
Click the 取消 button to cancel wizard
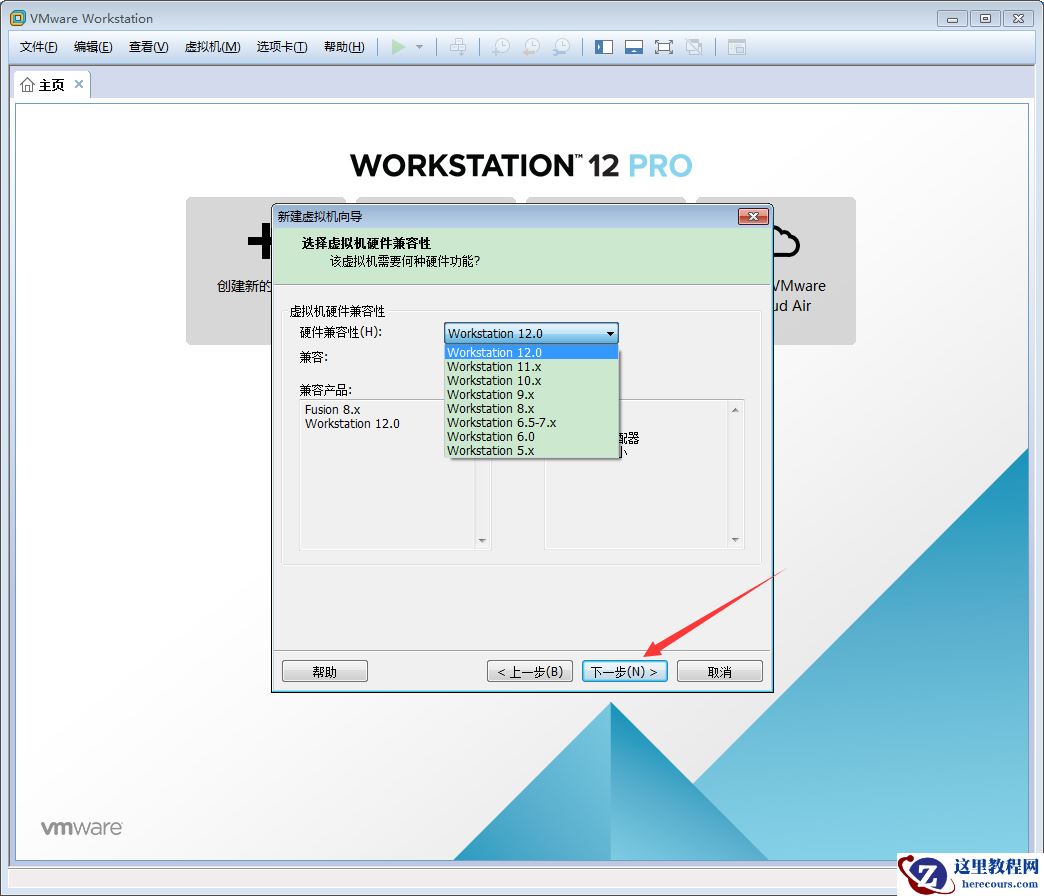719,671
